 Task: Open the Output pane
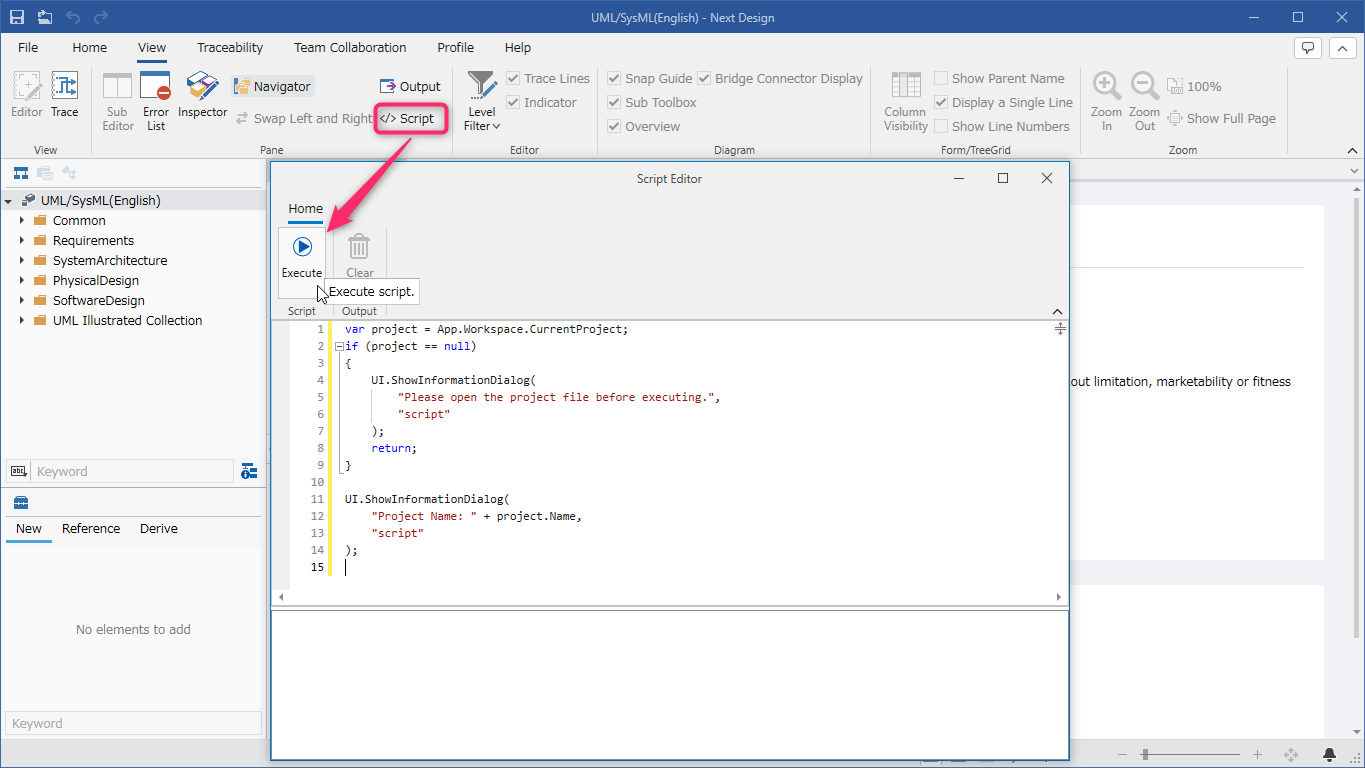click(x=411, y=87)
